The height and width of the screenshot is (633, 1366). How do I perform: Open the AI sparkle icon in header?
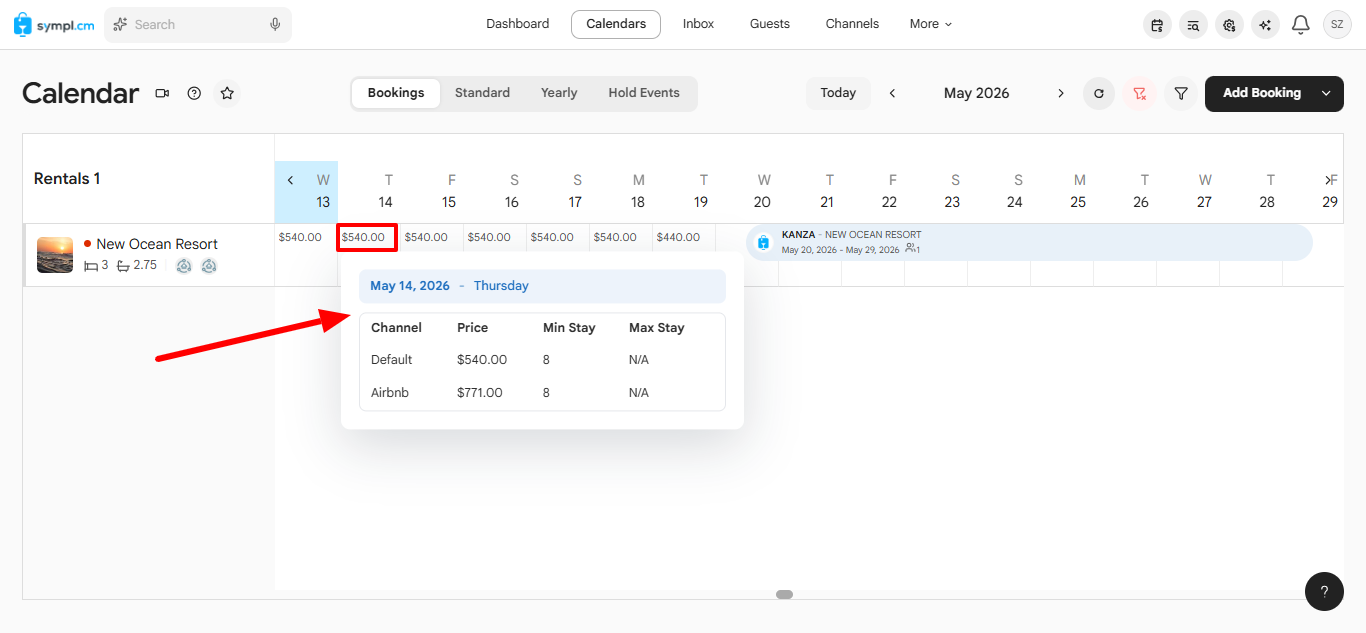1265,24
